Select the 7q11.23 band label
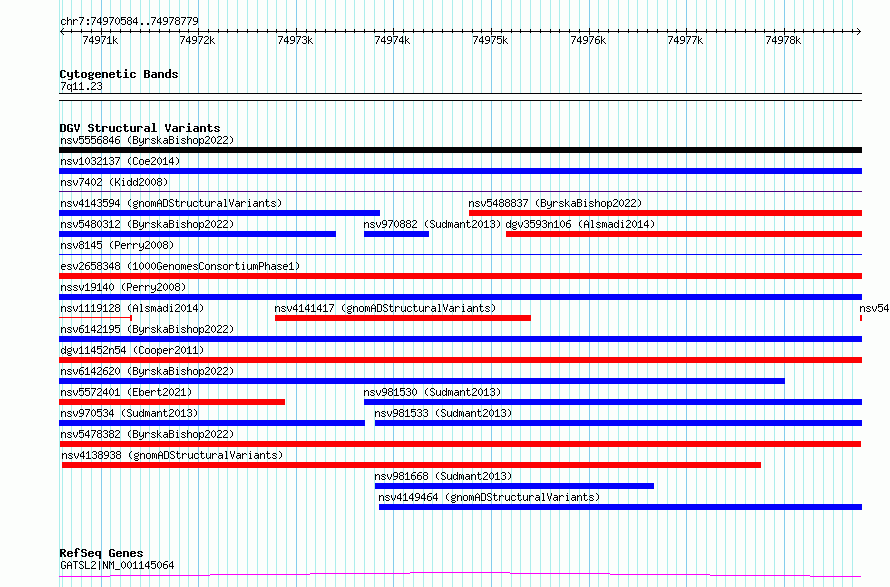 point(81,86)
